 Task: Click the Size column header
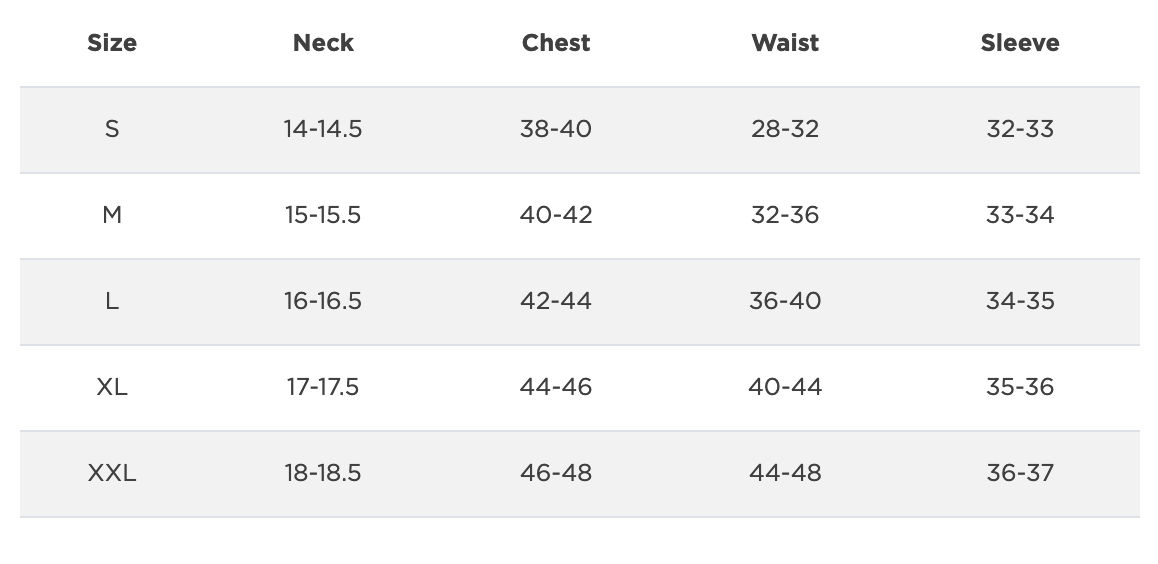112,43
